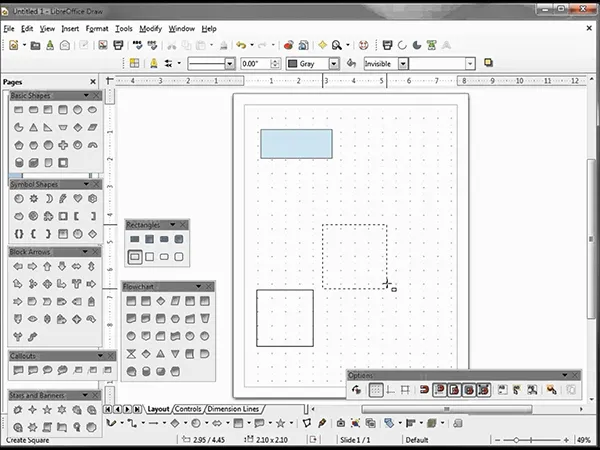Toggle the shadow button in the toolbar

pos(487,62)
